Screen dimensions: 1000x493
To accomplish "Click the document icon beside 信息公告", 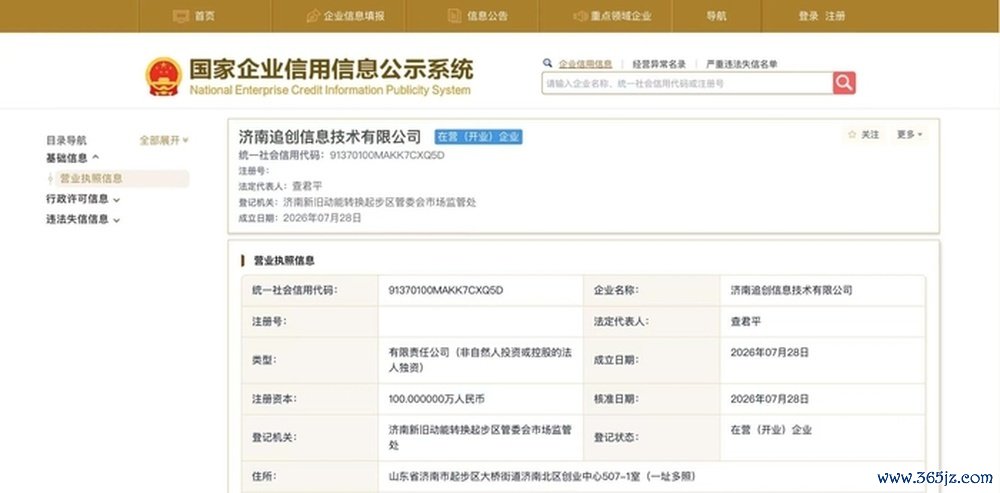I will (x=455, y=16).
